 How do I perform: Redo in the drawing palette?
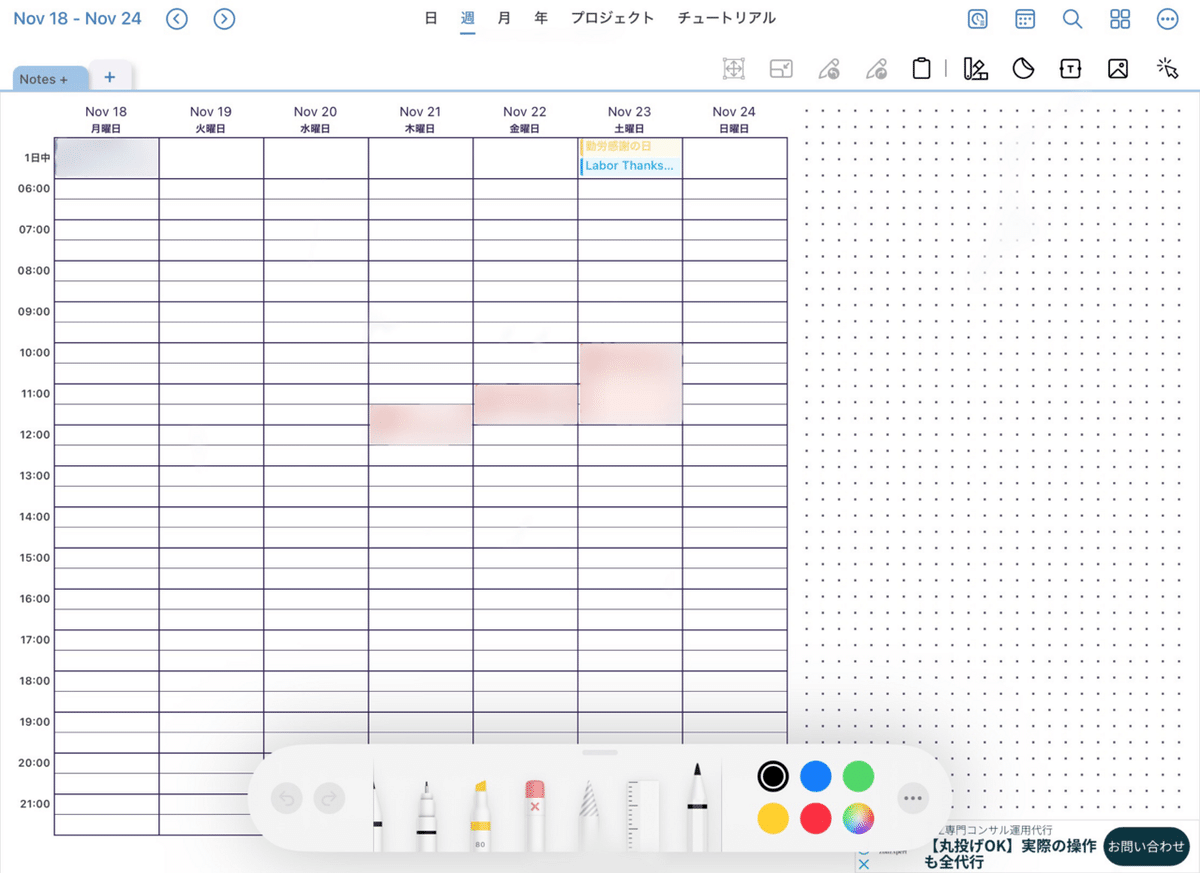[x=329, y=798]
